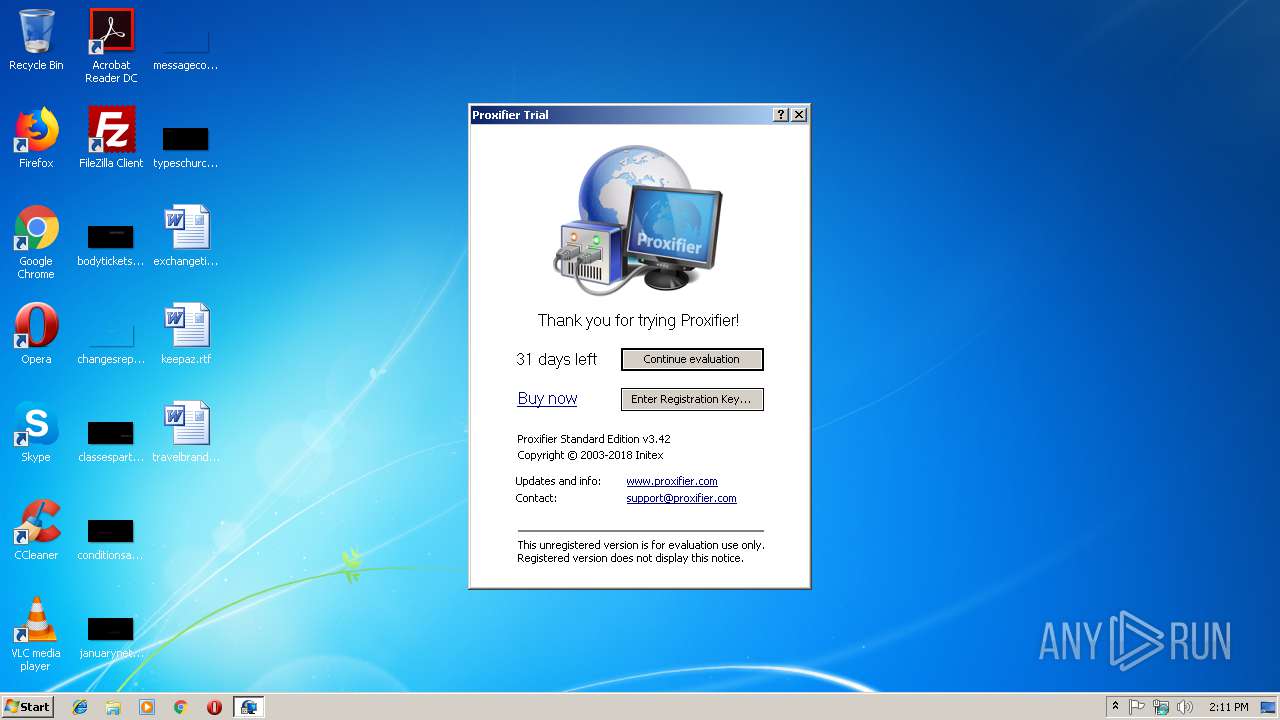Open the volume speaker tray icon
The width and height of the screenshot is (1280, 720).
1185,707
